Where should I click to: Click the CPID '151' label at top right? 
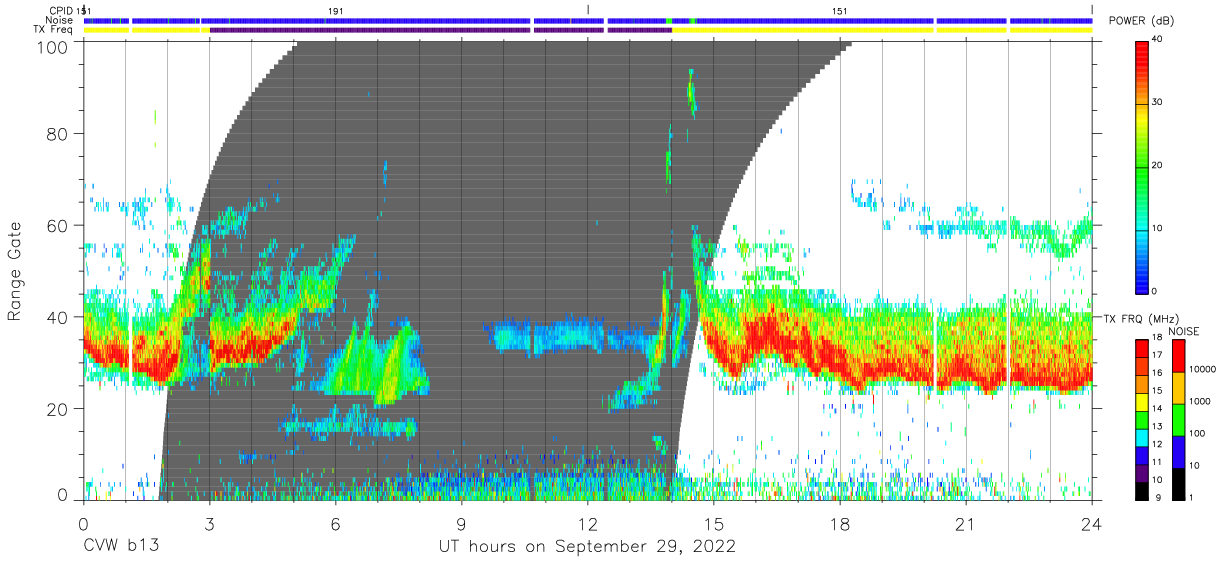click(840, 10)
